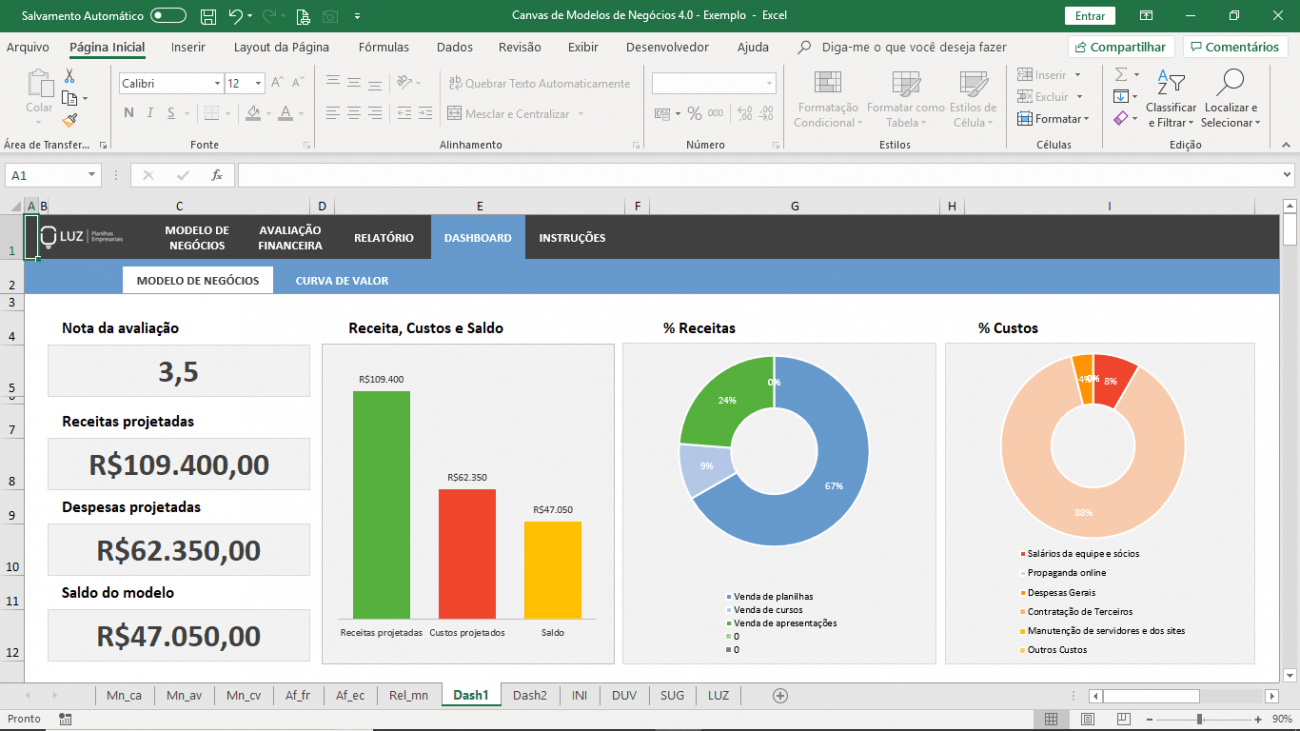This screenshot has width=1300, height=731.
Task: Click the Localizar e Selecionar magnifier icon
Action: pyautogui.click(x=1230, y=96)
